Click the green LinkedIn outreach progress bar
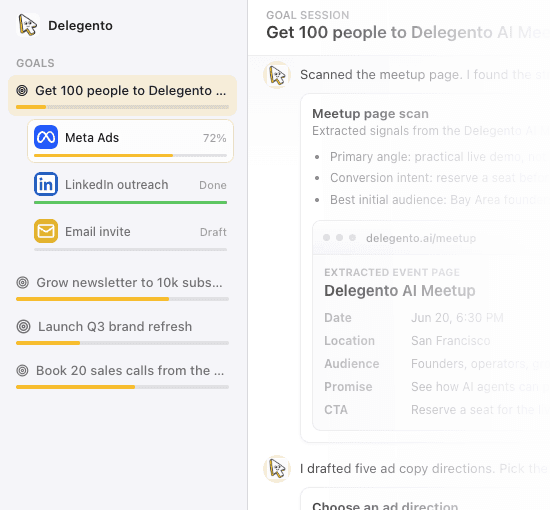This screenshot has width=550, height=510. click(130, 202)
